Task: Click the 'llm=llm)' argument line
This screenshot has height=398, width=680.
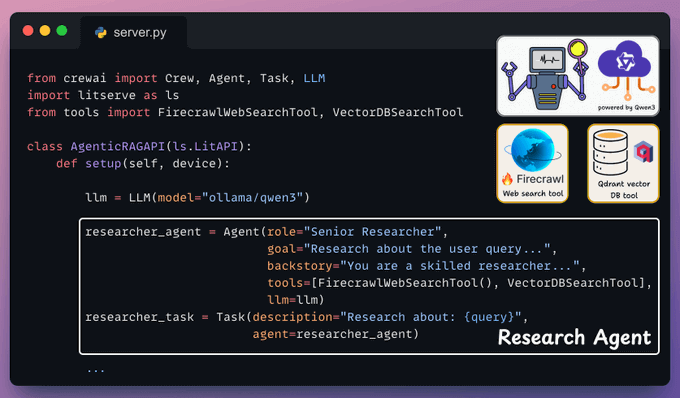Action: (x=295, y=300)
